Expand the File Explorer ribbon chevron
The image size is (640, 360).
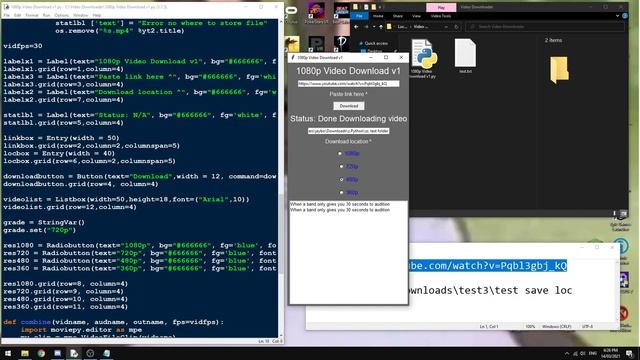(618, 16)
